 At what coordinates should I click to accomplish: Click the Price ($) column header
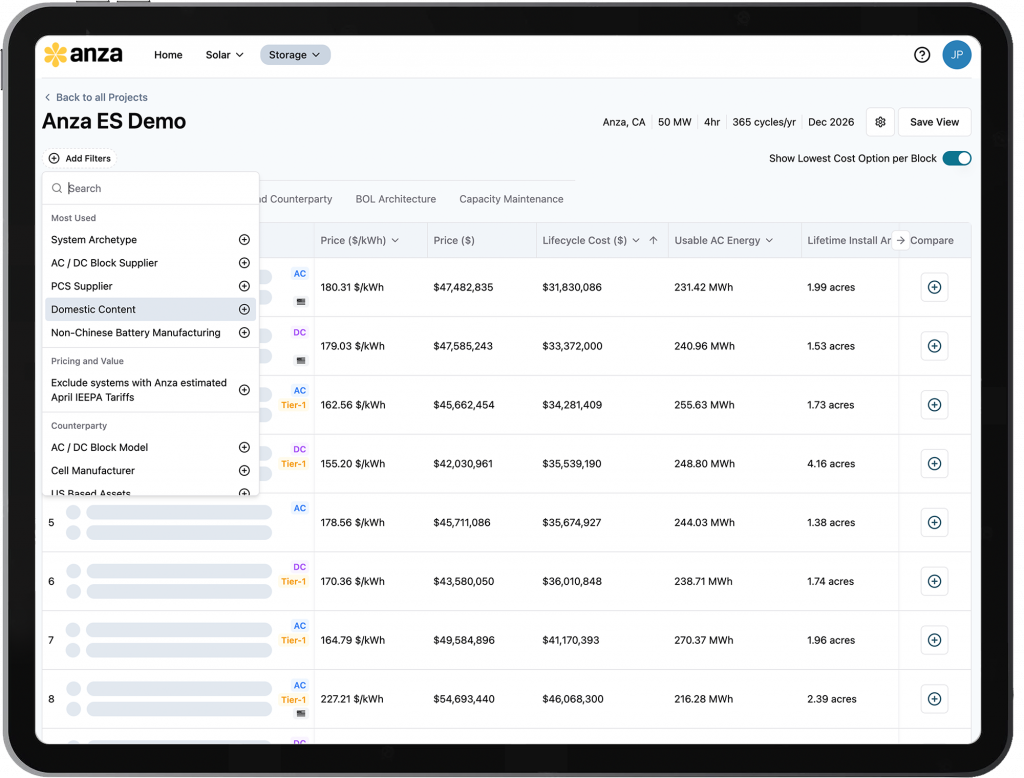pos(454,240)
